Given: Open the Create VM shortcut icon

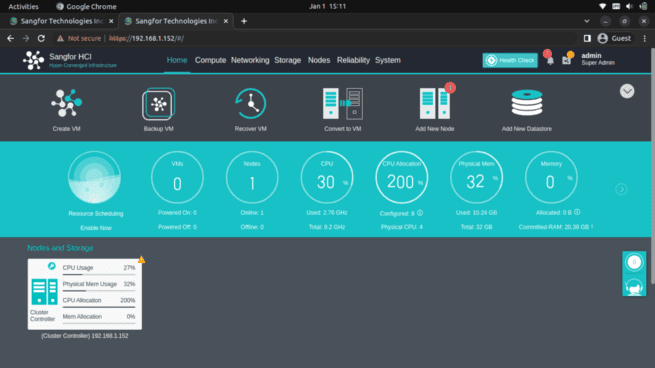Looking at the screenshot, I should 66,103.
